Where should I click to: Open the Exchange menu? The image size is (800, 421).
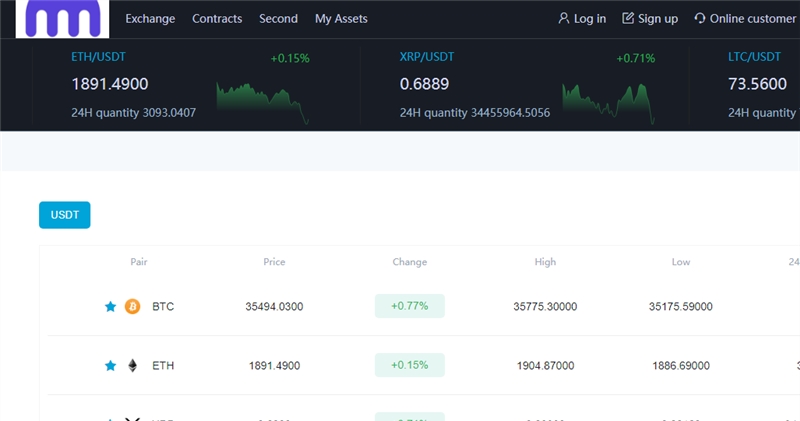coord(150,18)
